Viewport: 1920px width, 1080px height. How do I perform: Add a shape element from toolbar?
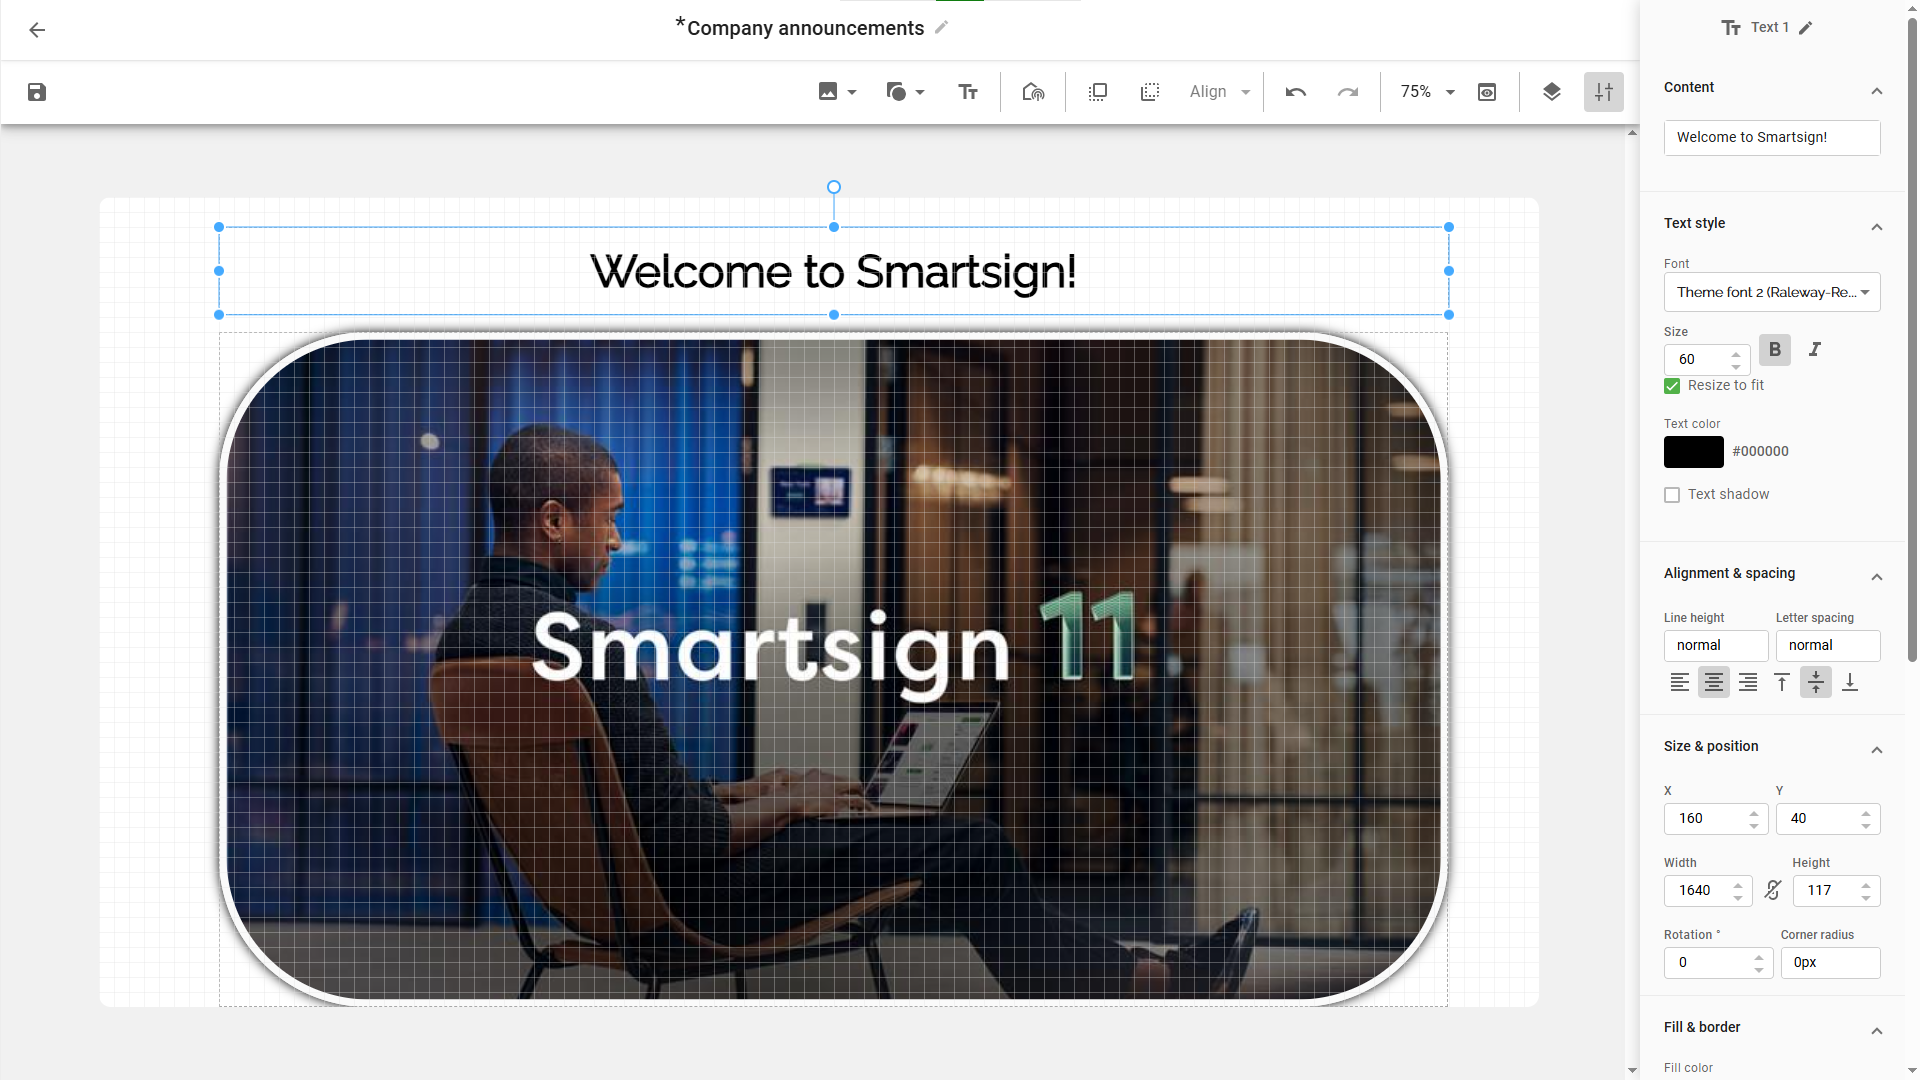click(x=896, y=92)
